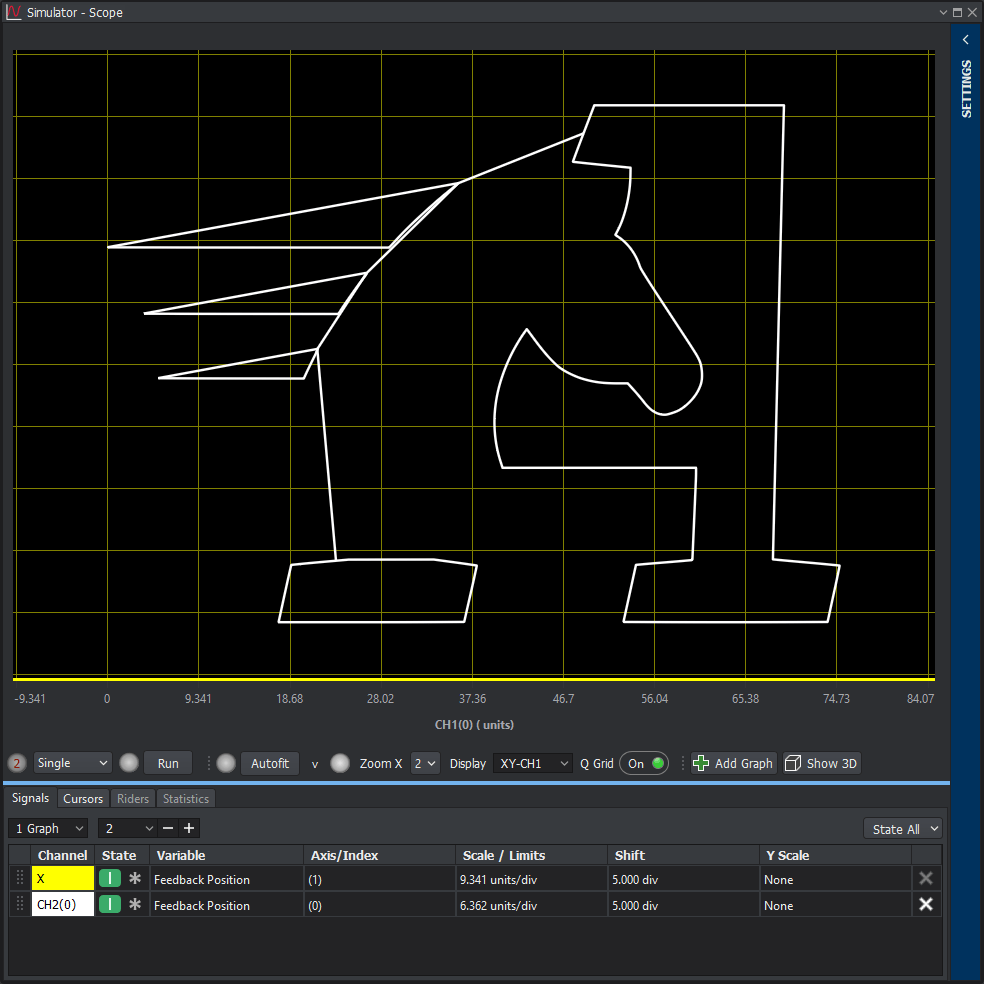
Task: Open the Zoom X factor dropdown
Action: pyautogui.click(x=425, y=763)
